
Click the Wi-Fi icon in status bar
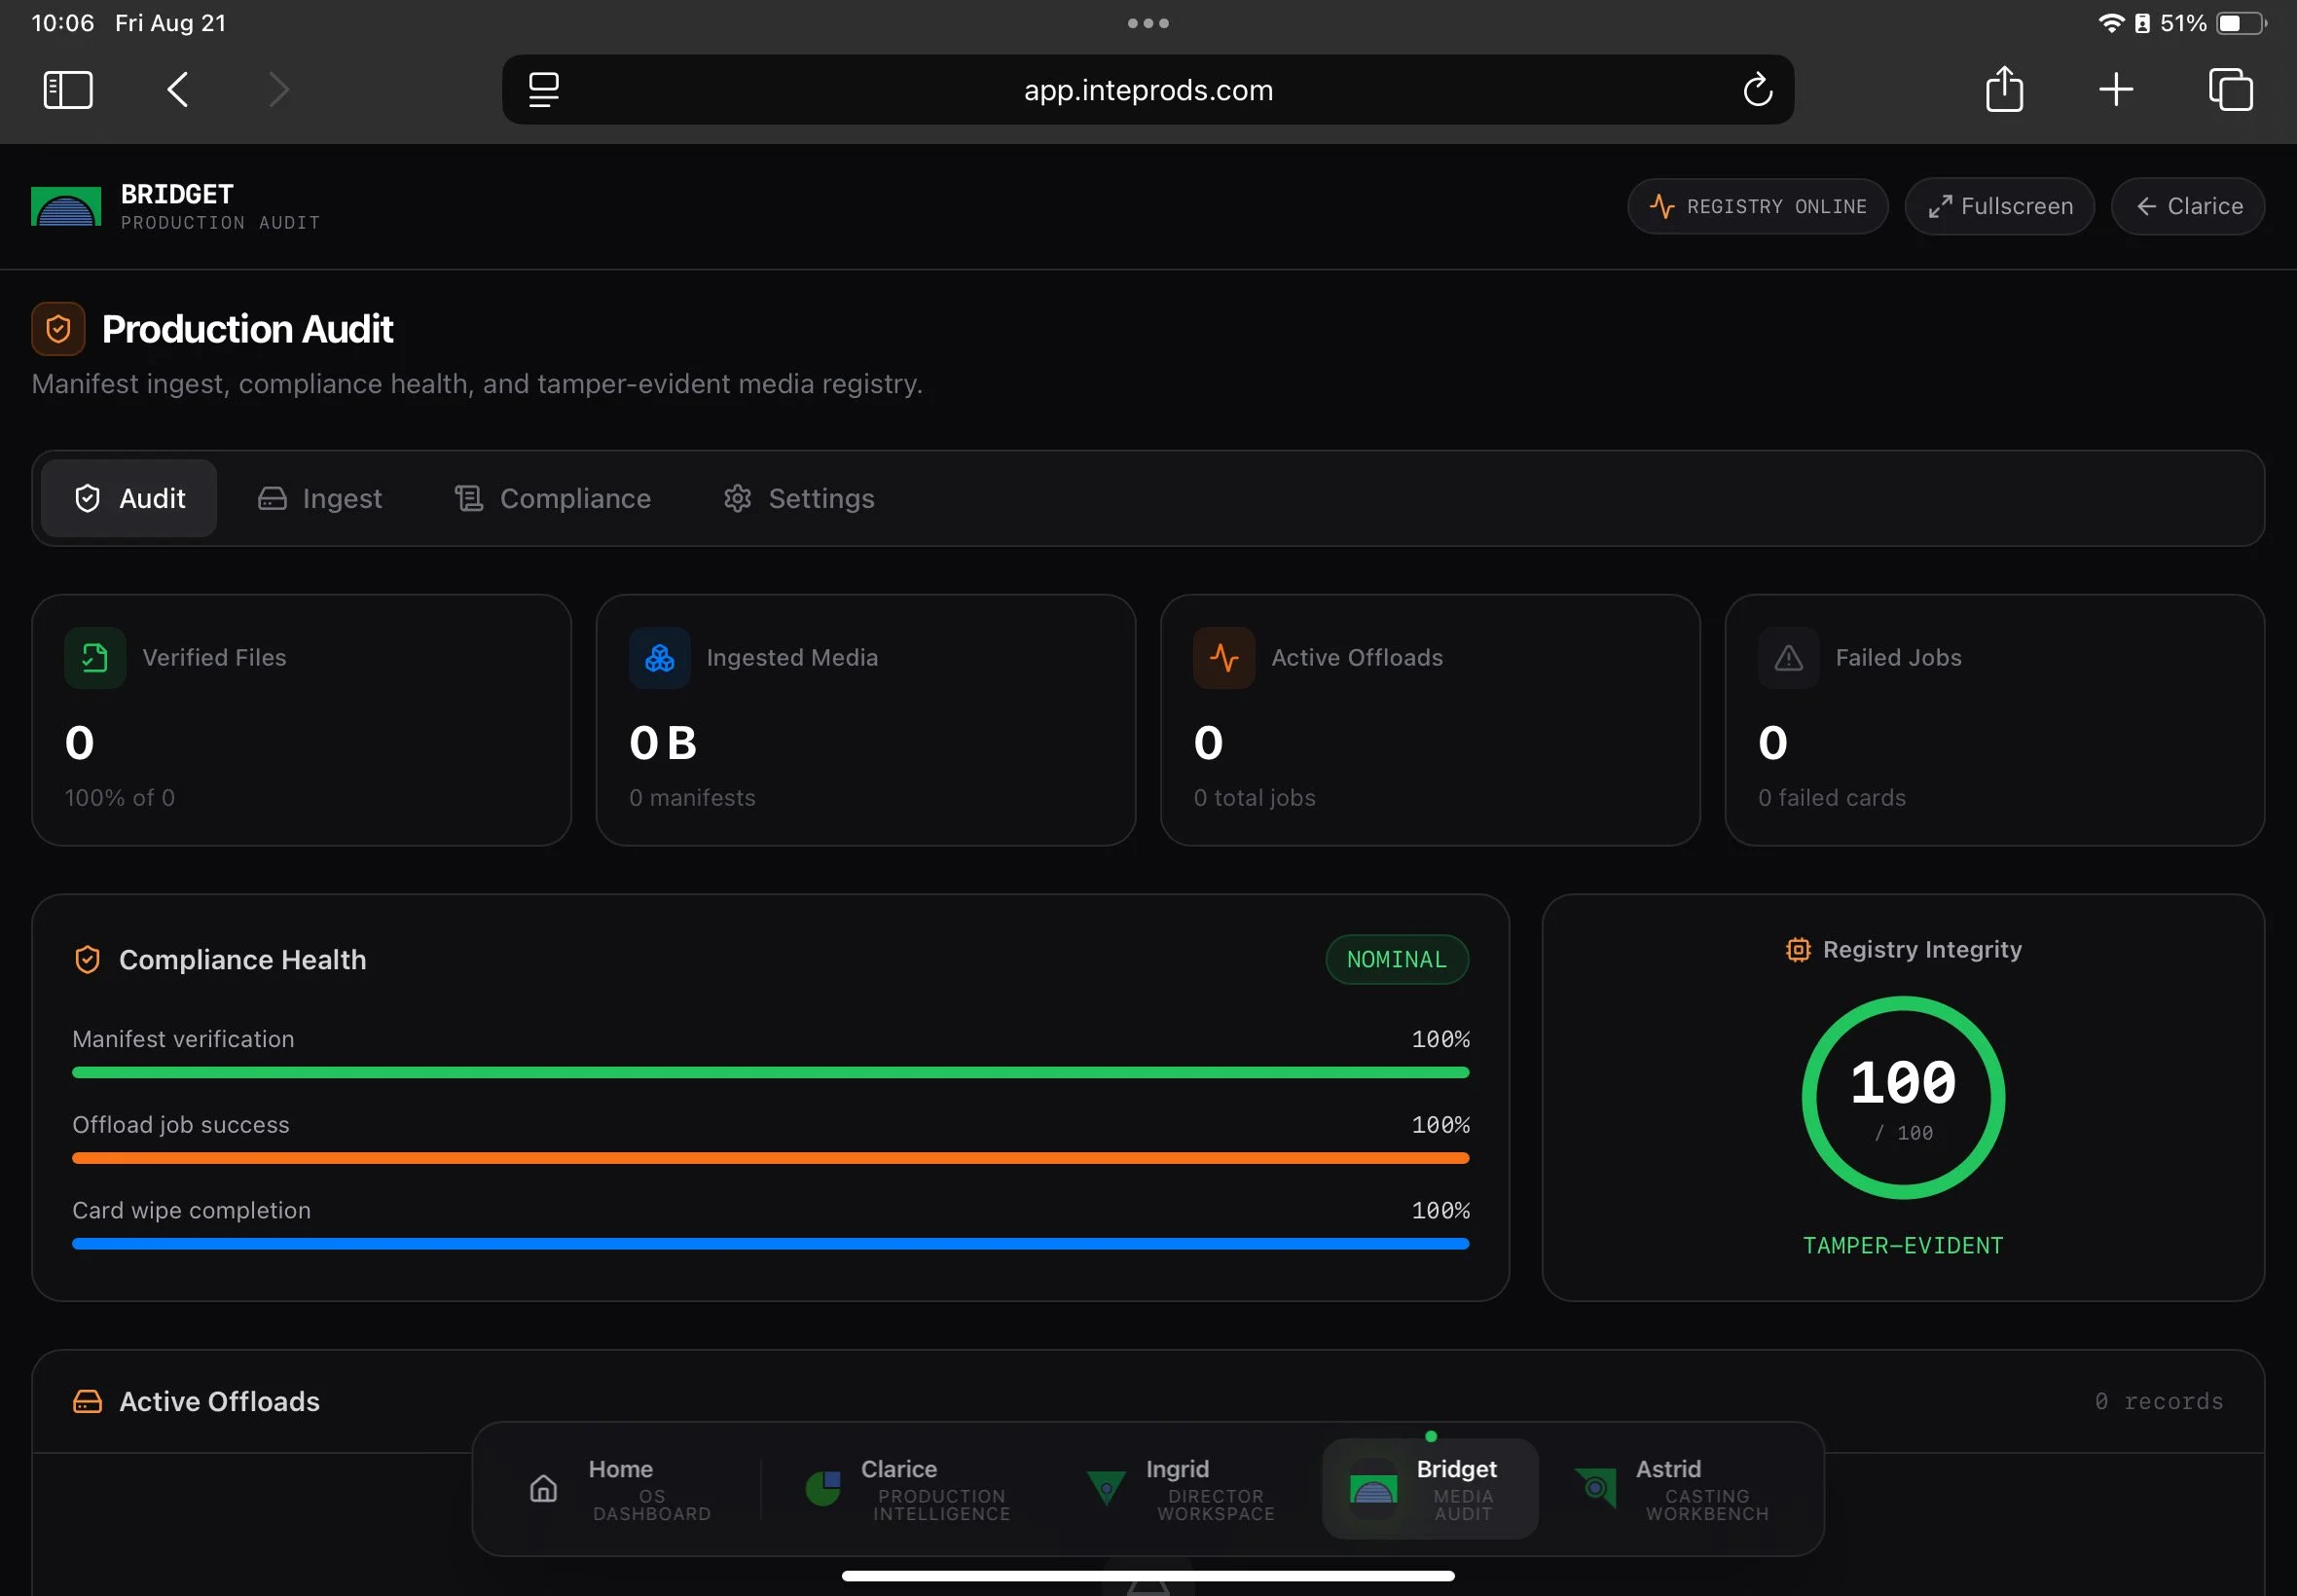click(2110, 23)
